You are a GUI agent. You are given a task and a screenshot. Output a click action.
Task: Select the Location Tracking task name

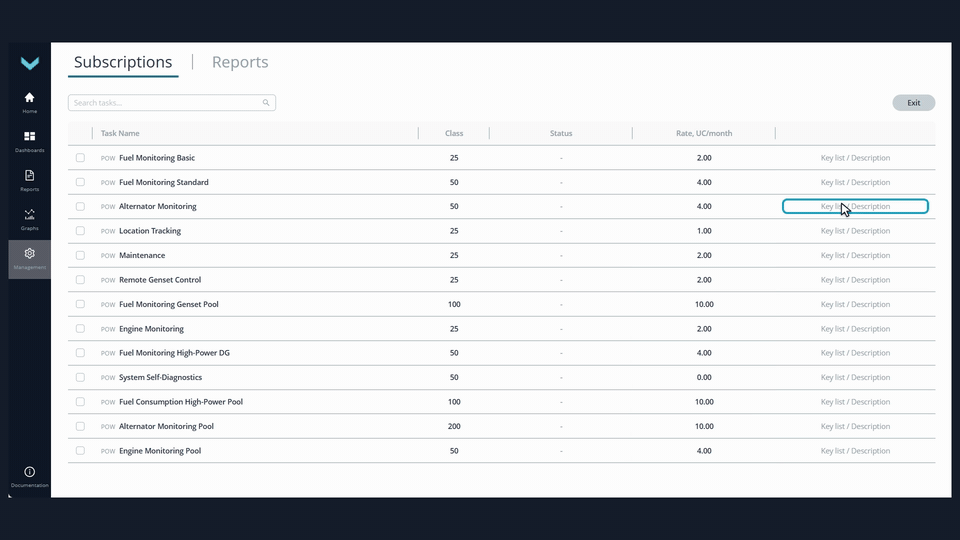pos(150,231)
